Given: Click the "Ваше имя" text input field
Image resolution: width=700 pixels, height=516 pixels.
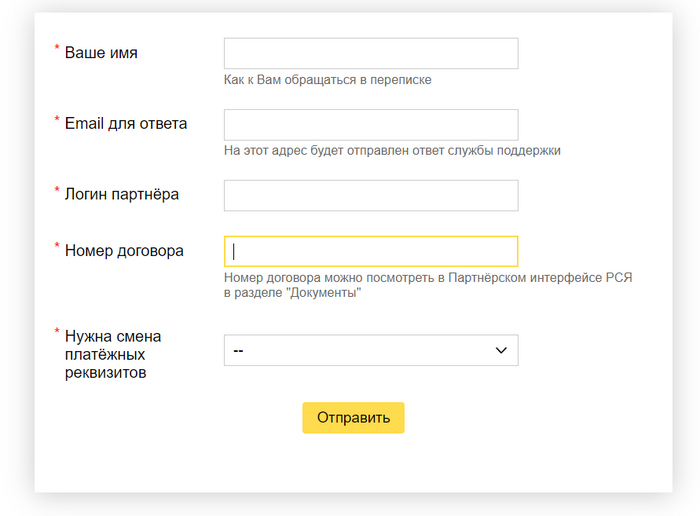Looking at the screenshot, I should (x=370, y=53).
